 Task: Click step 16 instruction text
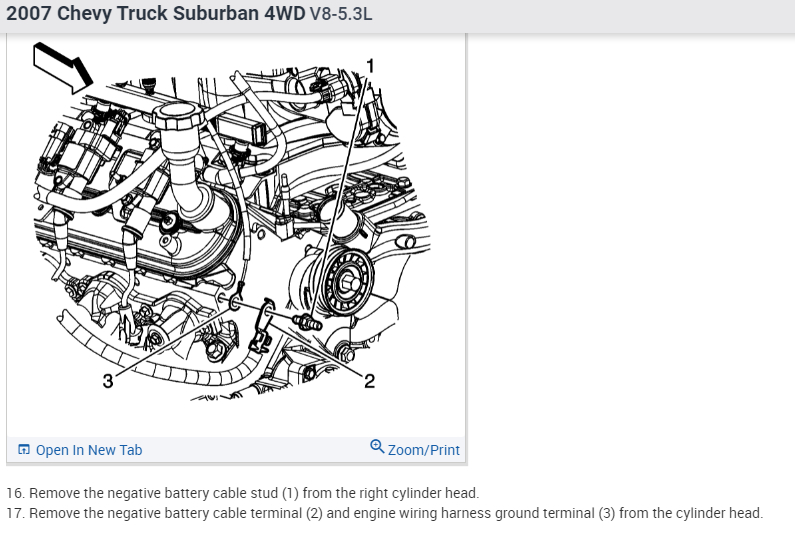pos(242,493)
